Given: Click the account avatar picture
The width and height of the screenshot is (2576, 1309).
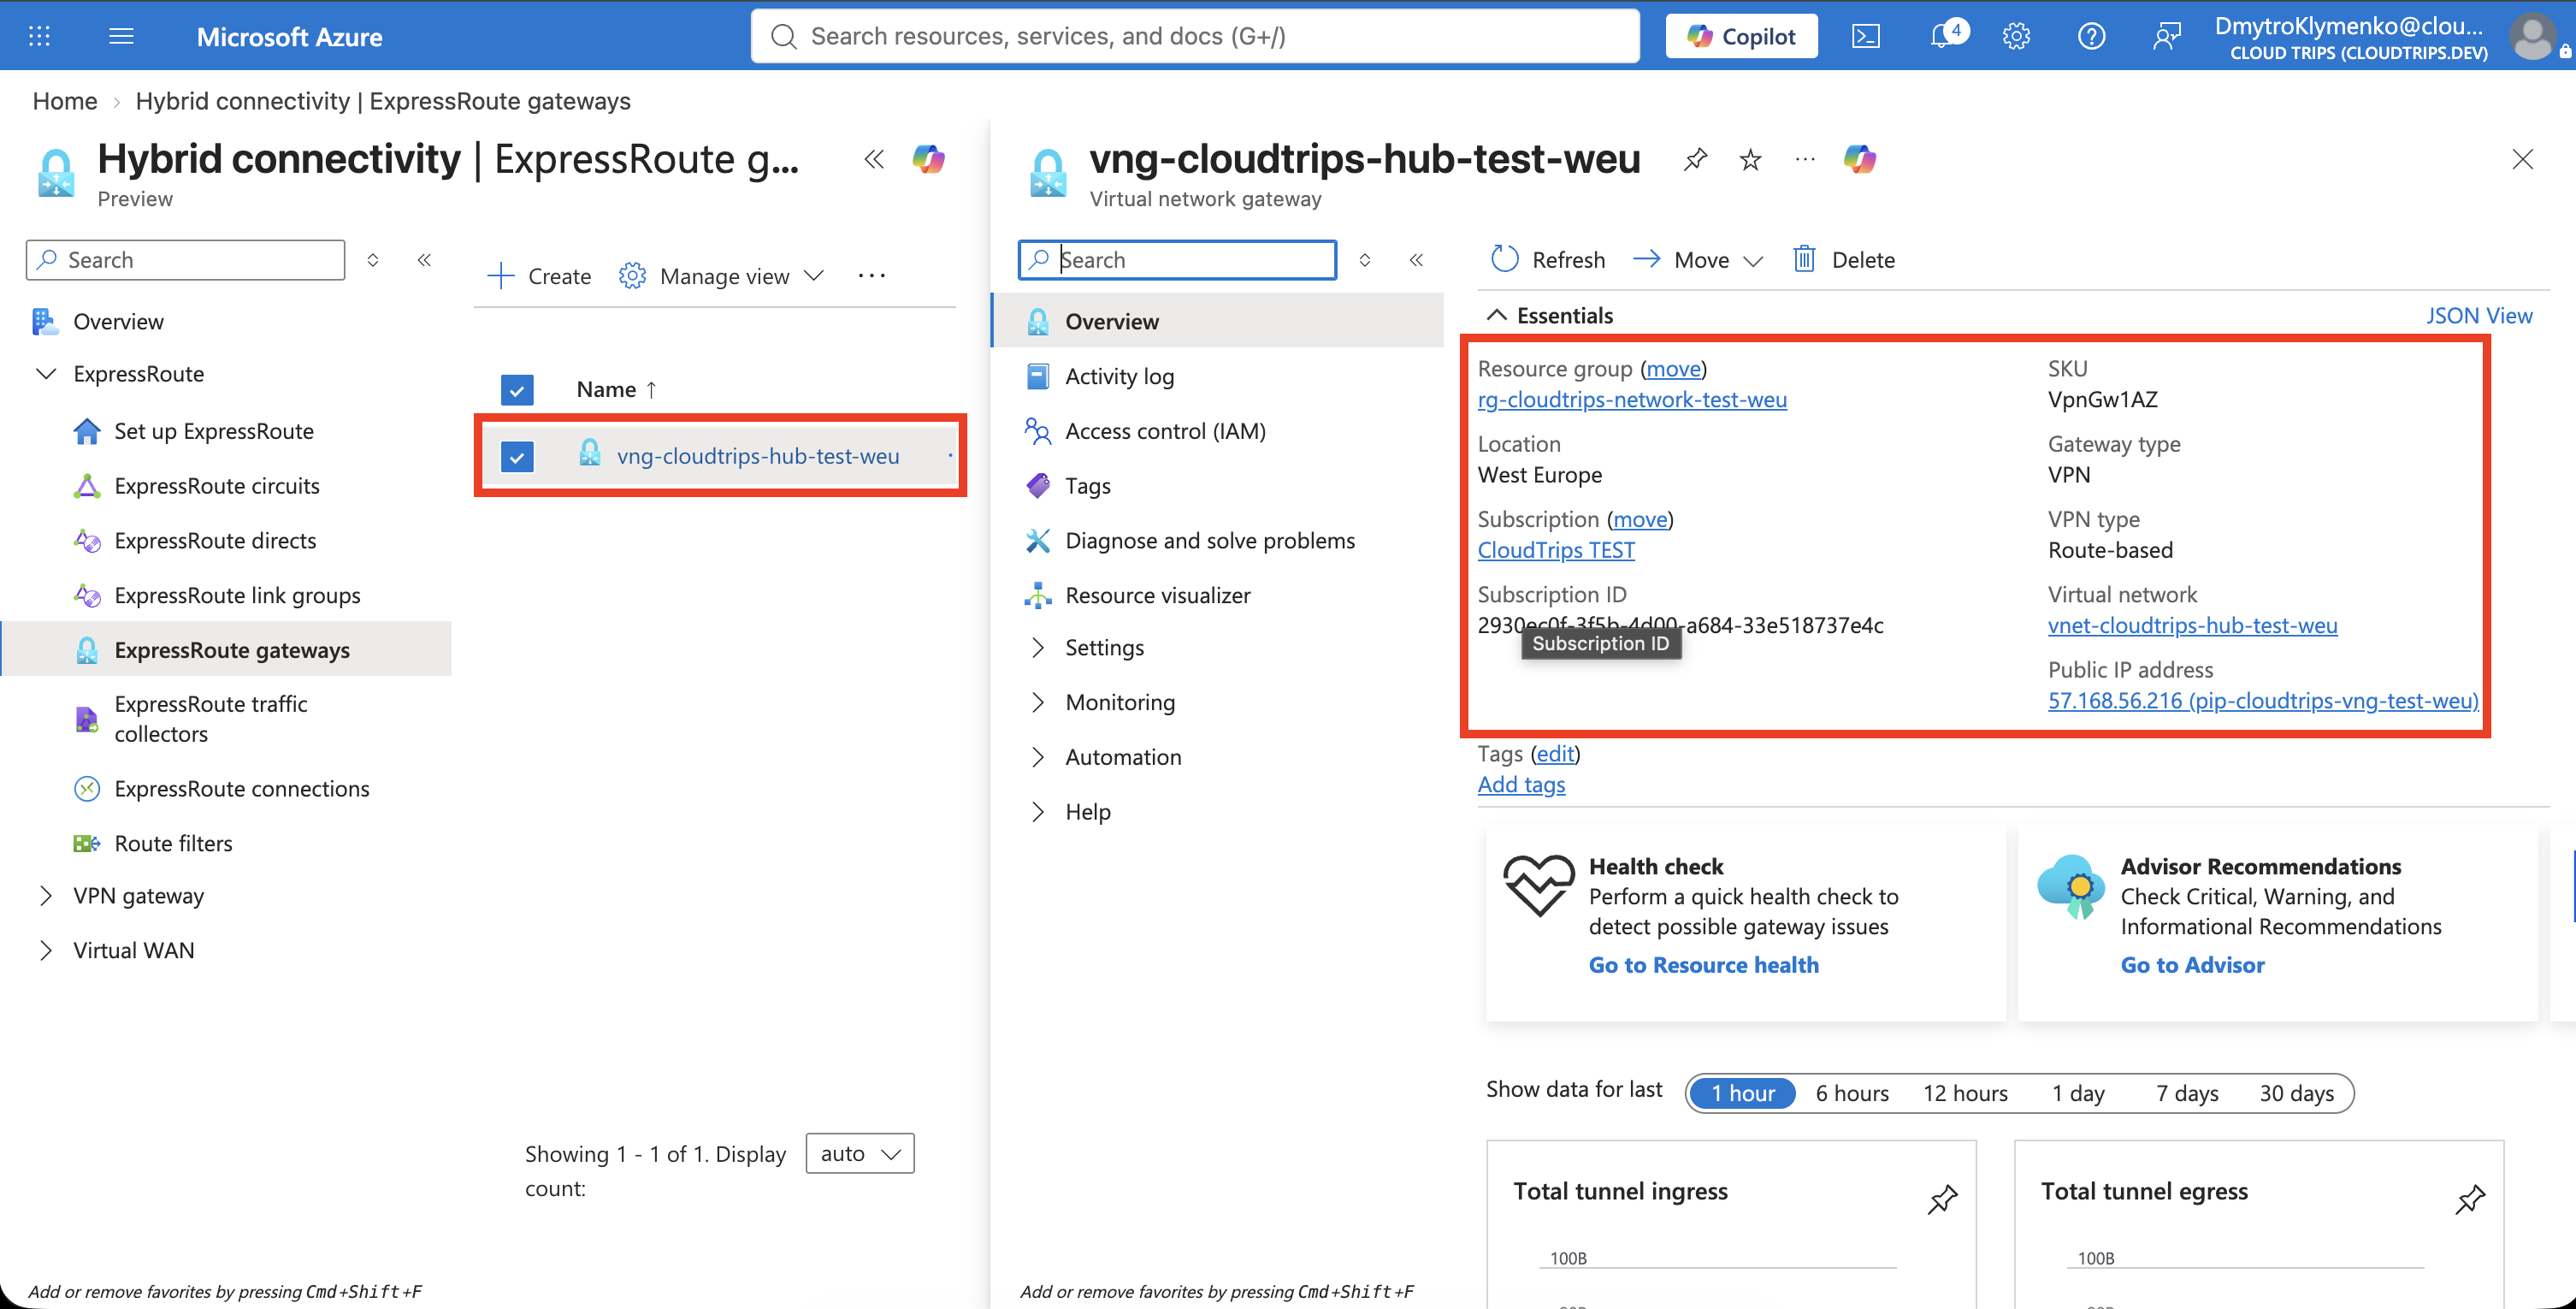Looking at the screenshot, I should click(2533, 36).
